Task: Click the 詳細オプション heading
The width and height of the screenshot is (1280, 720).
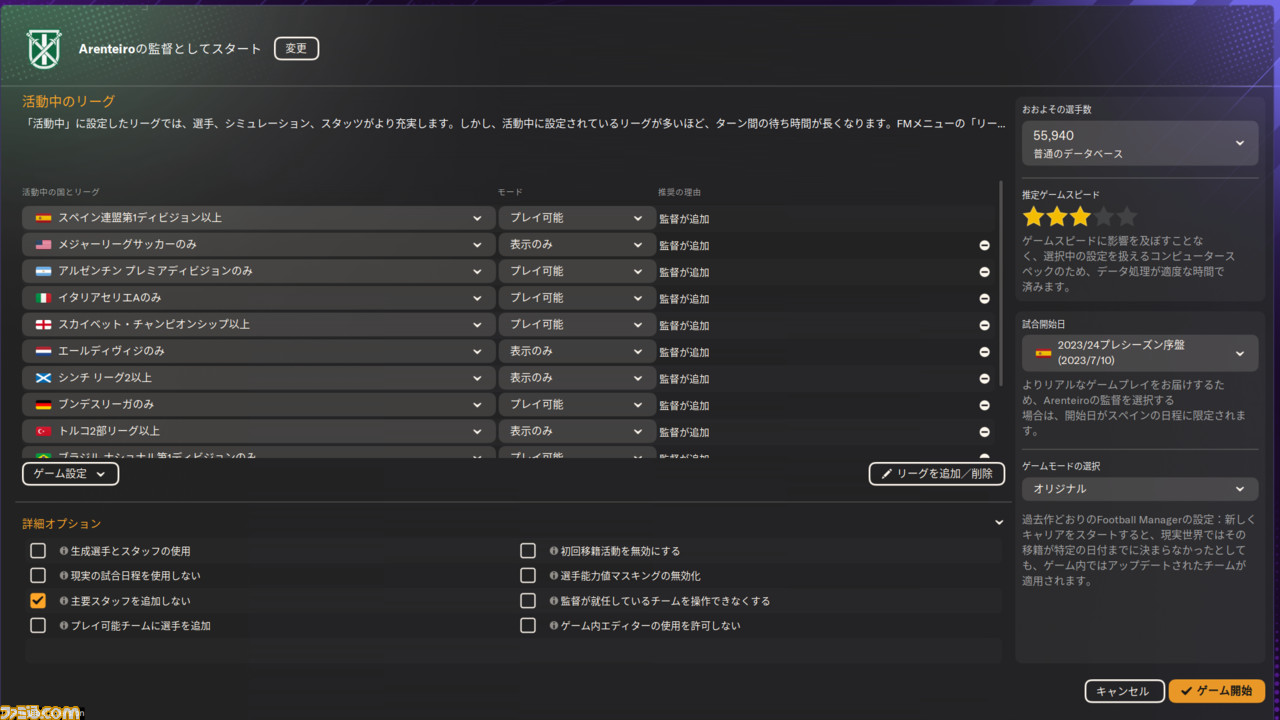Action: click(62, 524)
